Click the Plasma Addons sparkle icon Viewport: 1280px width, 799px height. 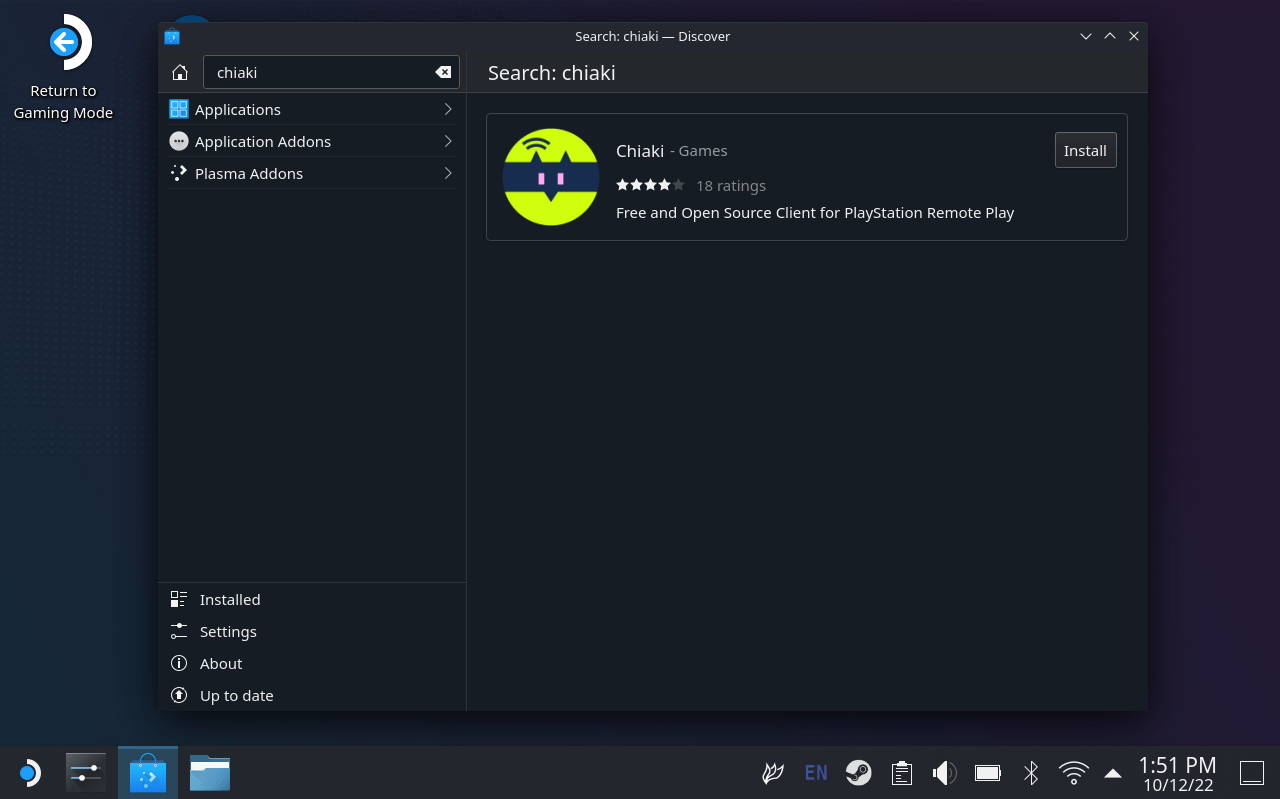179,173
